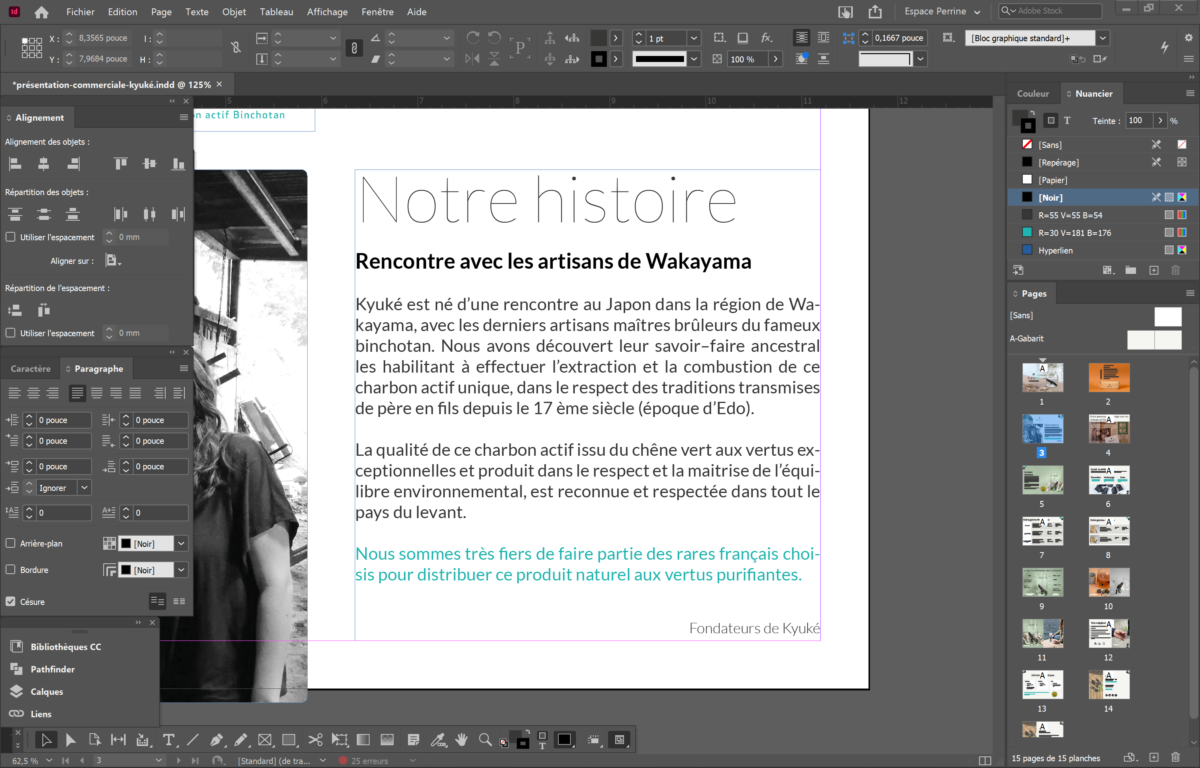Toggle container formatting icon in Nuancier panel

[x=1050, y=120]
